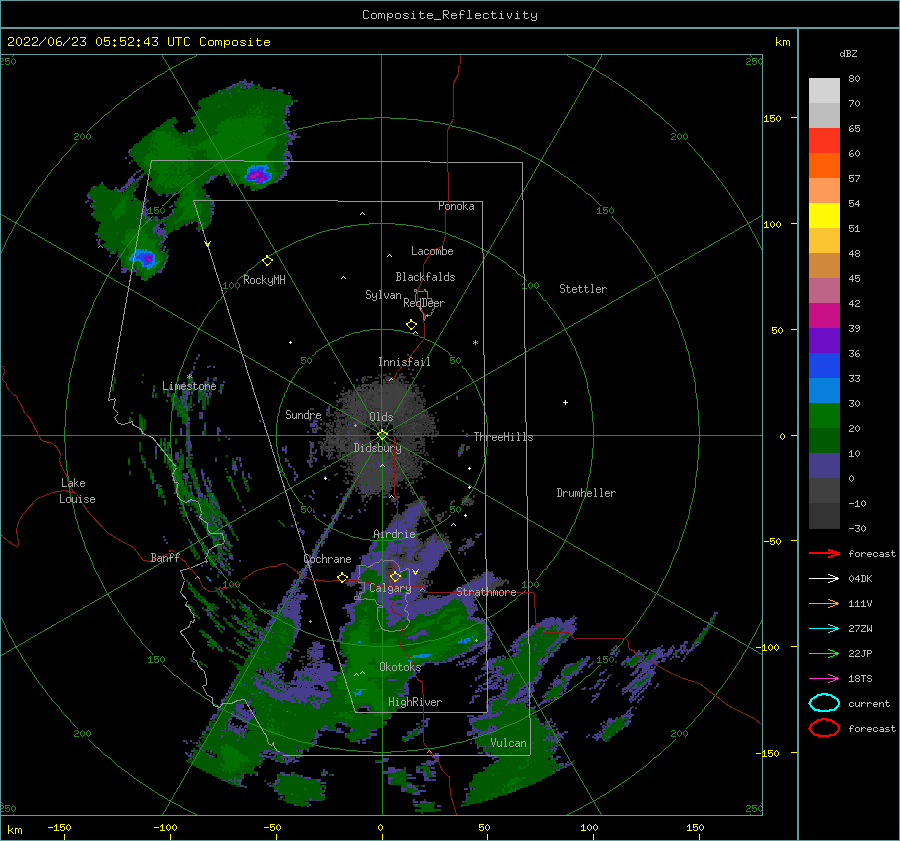The image size is (900, 841).
Task: Select the red swatch below 65
Action: (x=824, y=141)
